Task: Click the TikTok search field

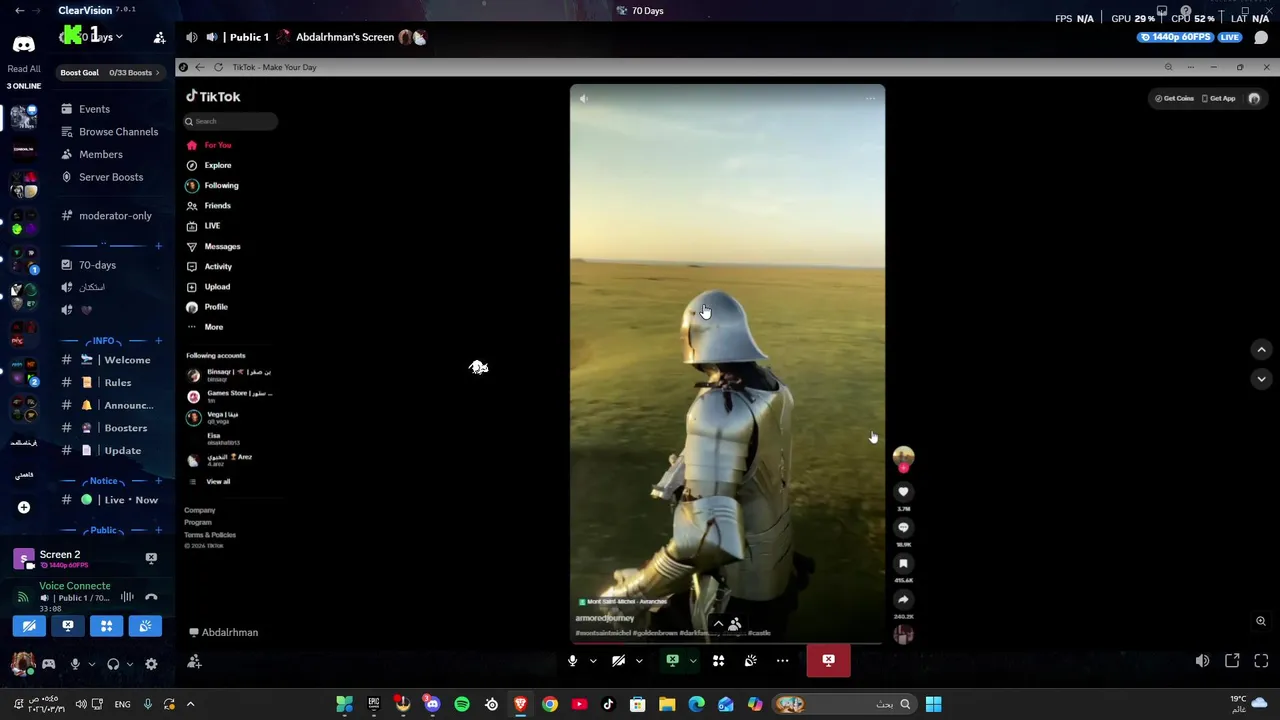Action: pyautogui.click(x=230, y=121)
